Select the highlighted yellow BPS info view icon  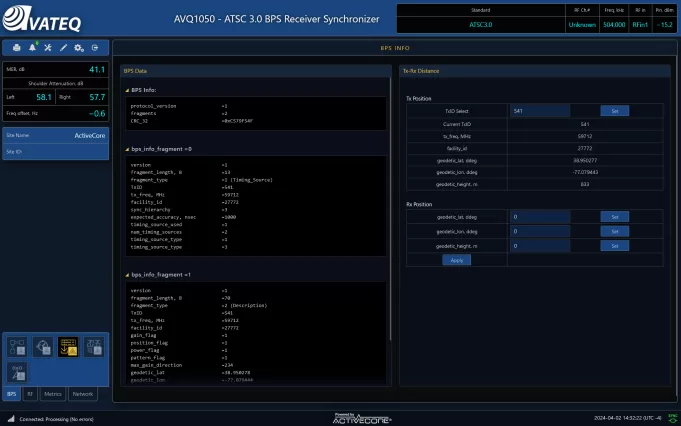(x=68, y=347)
